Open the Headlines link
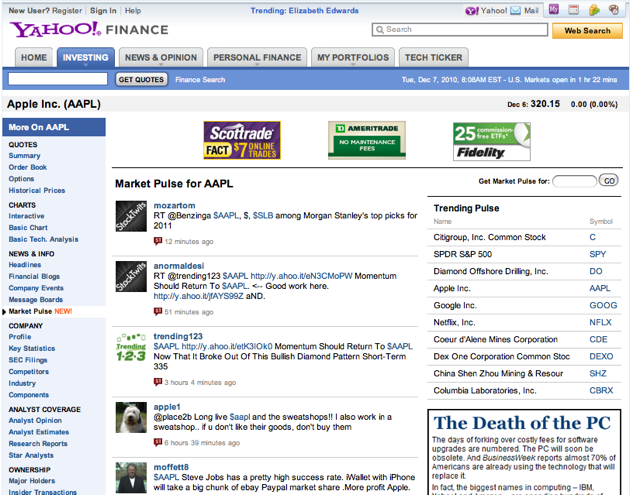The image size is (630, 495). click(25, 265)
